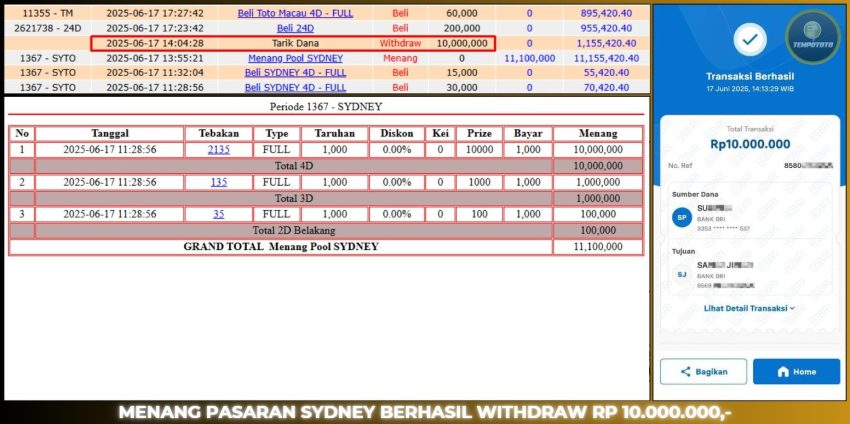Viewport: 850px width, 424px height.
Task: Click the Tanggal column header
Action: point(110,133)
